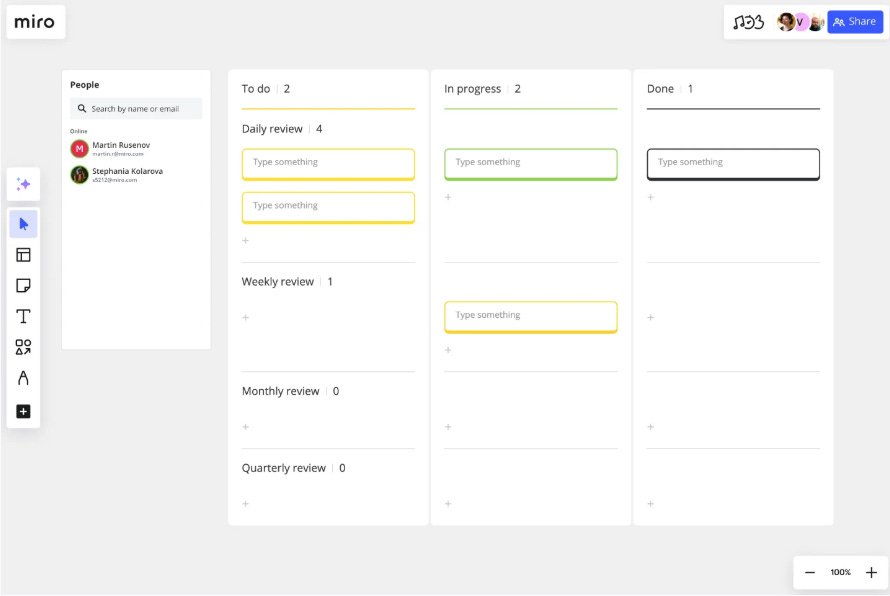Add card to Done Quarterly review
The image size is (890, 596).
click(x=651, y=503)
